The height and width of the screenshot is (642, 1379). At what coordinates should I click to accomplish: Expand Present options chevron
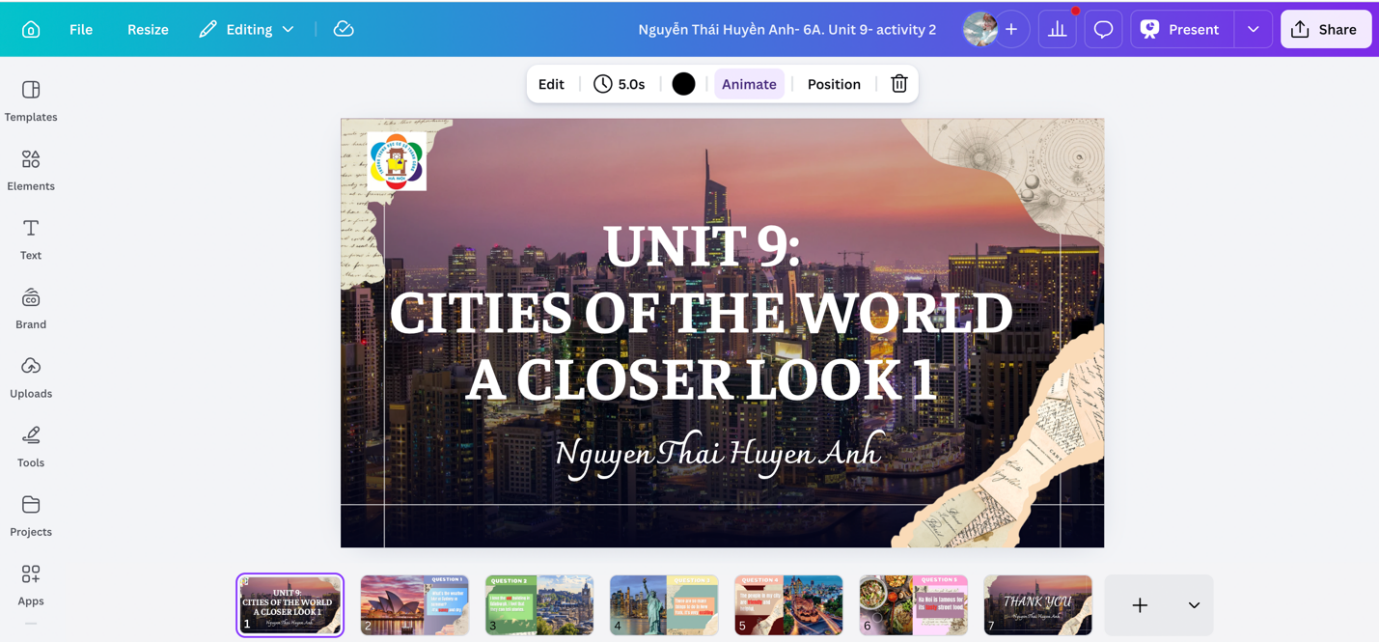[1253, 30]
